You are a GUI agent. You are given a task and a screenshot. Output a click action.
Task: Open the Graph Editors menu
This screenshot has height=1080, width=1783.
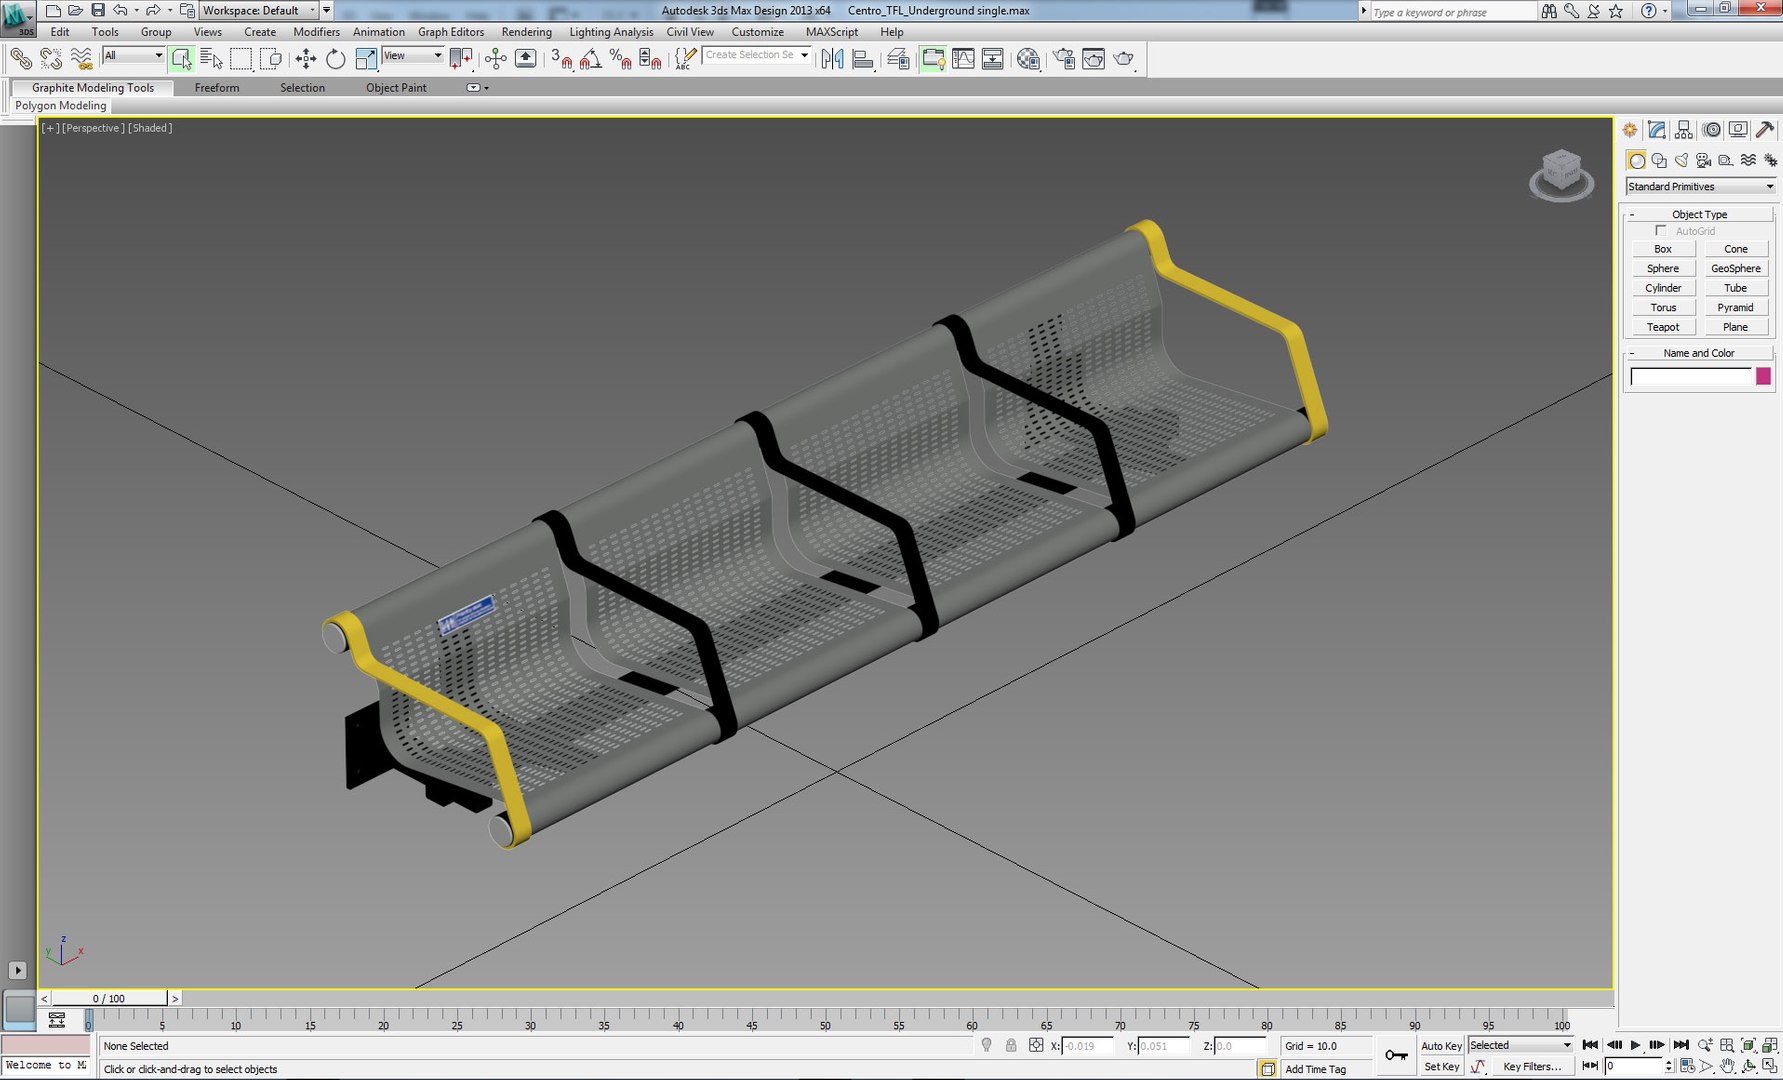click(451, 32)
